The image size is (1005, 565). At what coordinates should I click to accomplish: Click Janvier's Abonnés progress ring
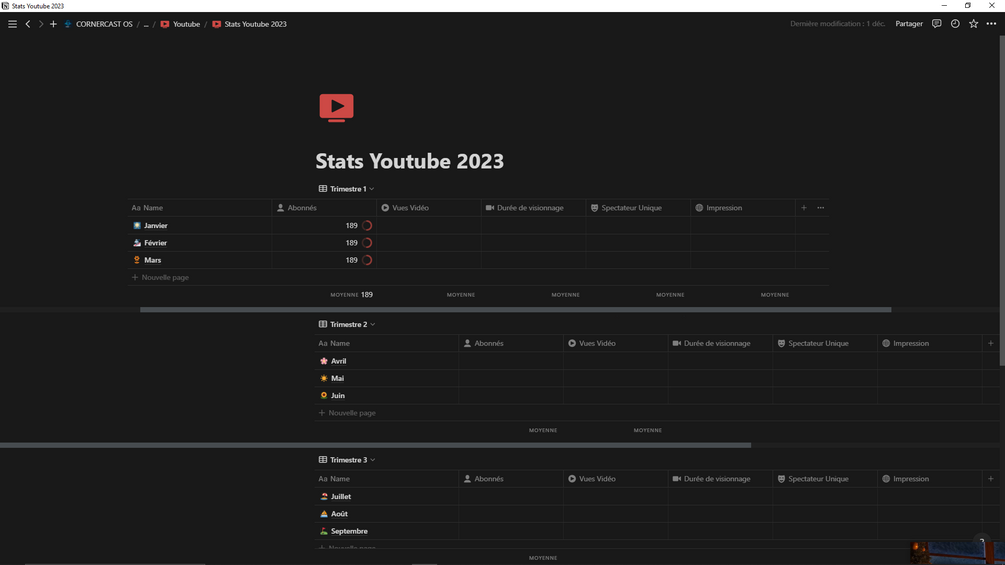367,225
